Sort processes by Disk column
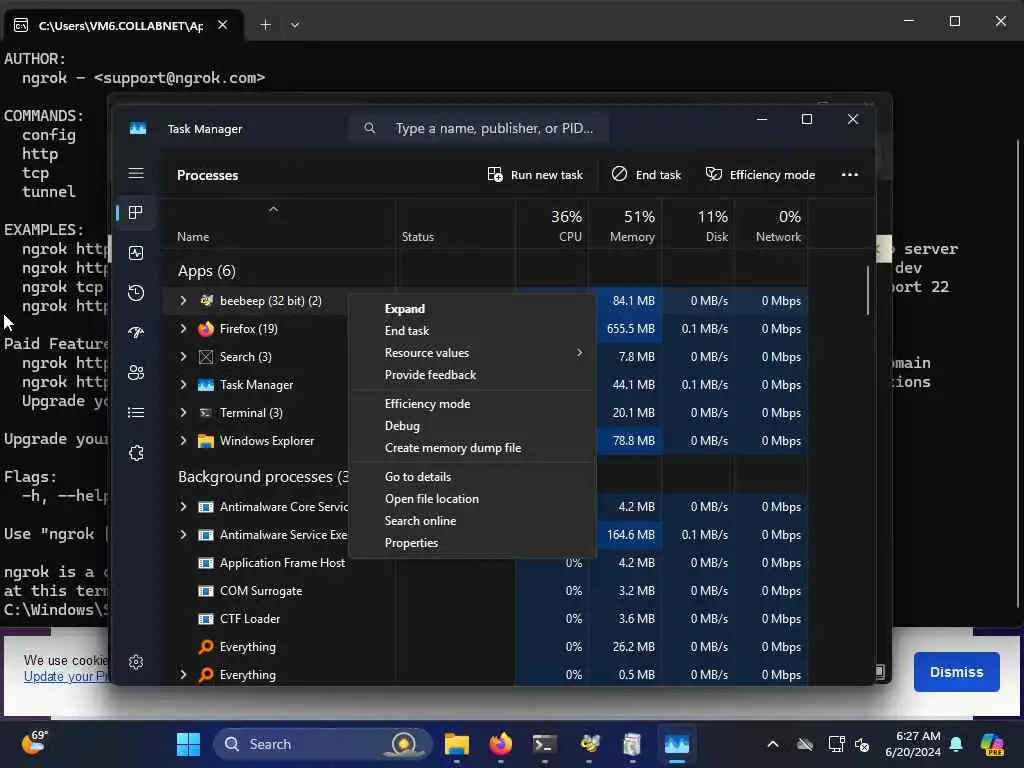This screenshot has height=768, width=1024. 698,225
